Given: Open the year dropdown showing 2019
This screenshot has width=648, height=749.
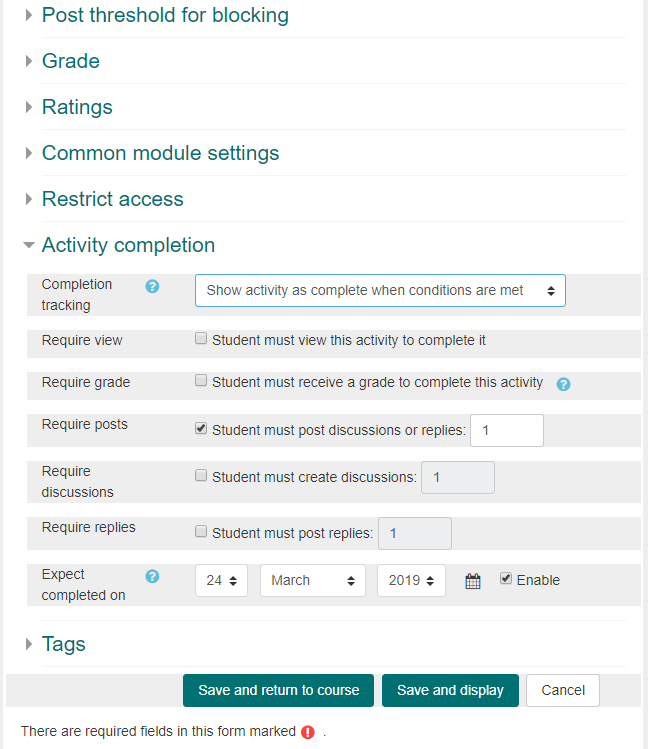Looking at the screenshot, I should pyautogui.click(x=411, y=580).
